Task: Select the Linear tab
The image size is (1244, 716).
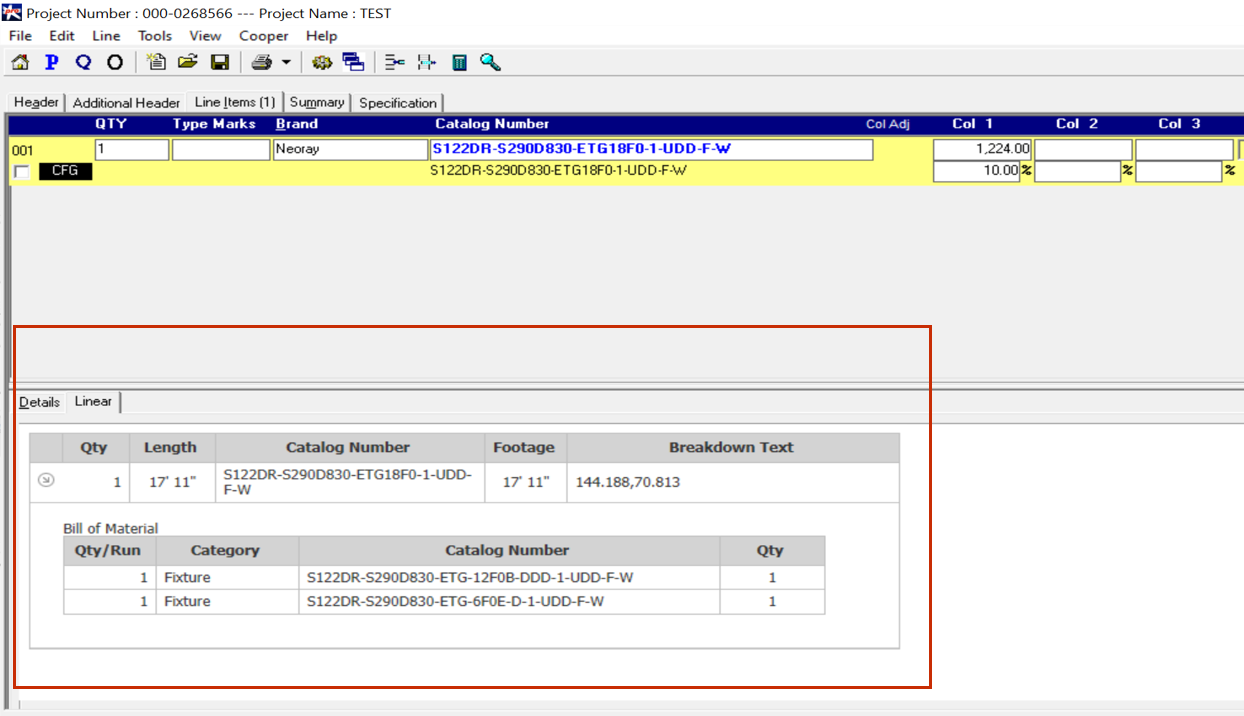Action: click(93, 401)
